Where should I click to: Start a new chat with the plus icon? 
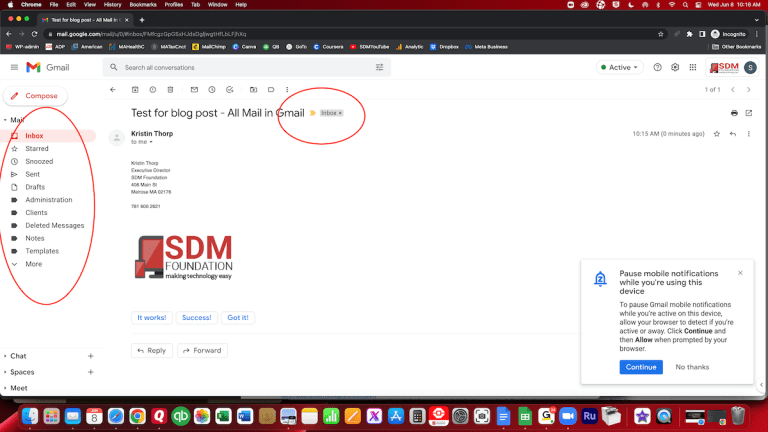tap(91, 356)
